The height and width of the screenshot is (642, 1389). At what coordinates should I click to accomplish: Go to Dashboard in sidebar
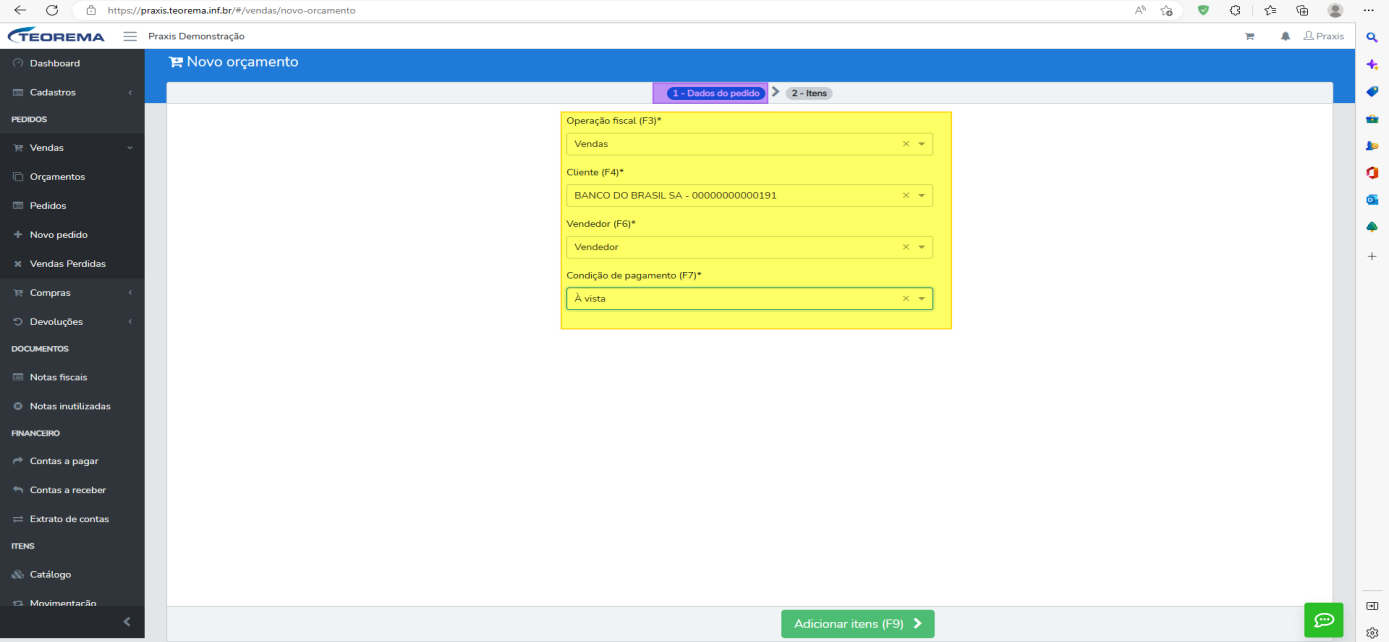(72, 63)
